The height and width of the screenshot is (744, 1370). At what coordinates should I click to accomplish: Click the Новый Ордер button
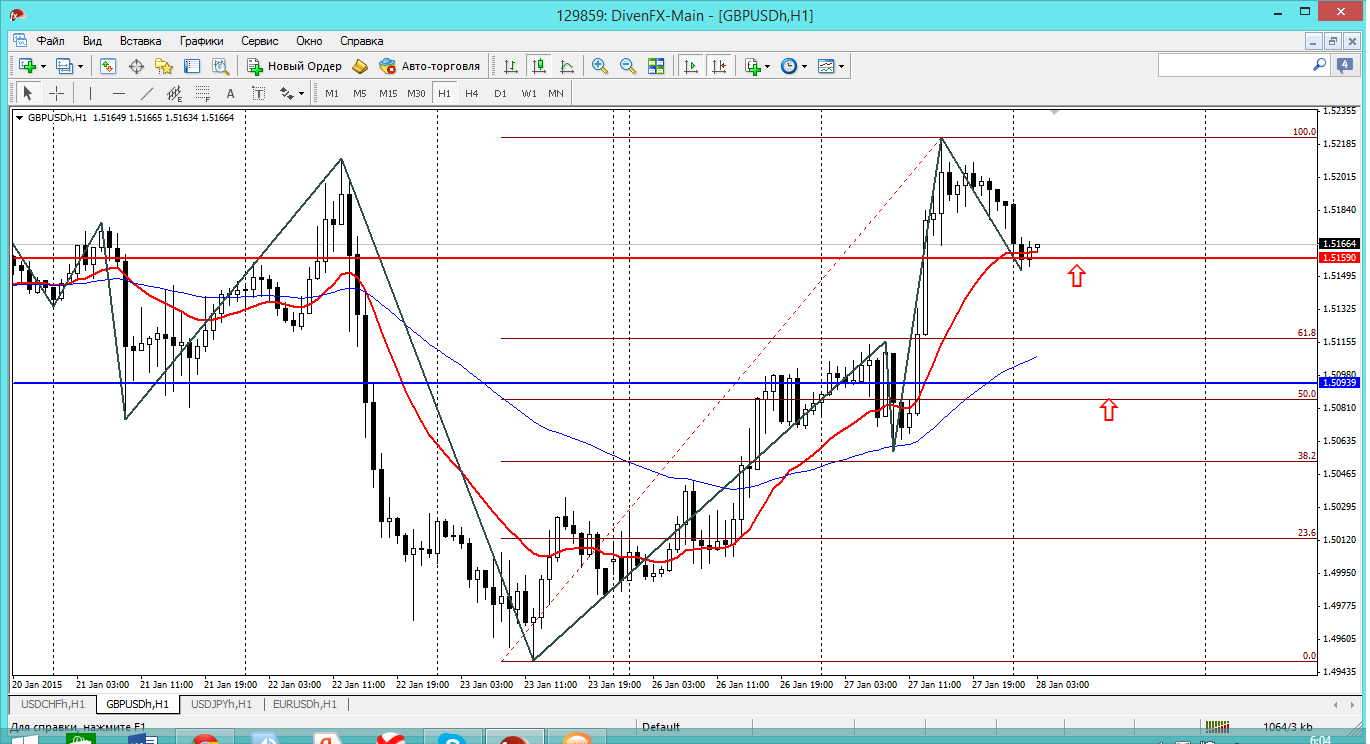[x=294, y=66]
